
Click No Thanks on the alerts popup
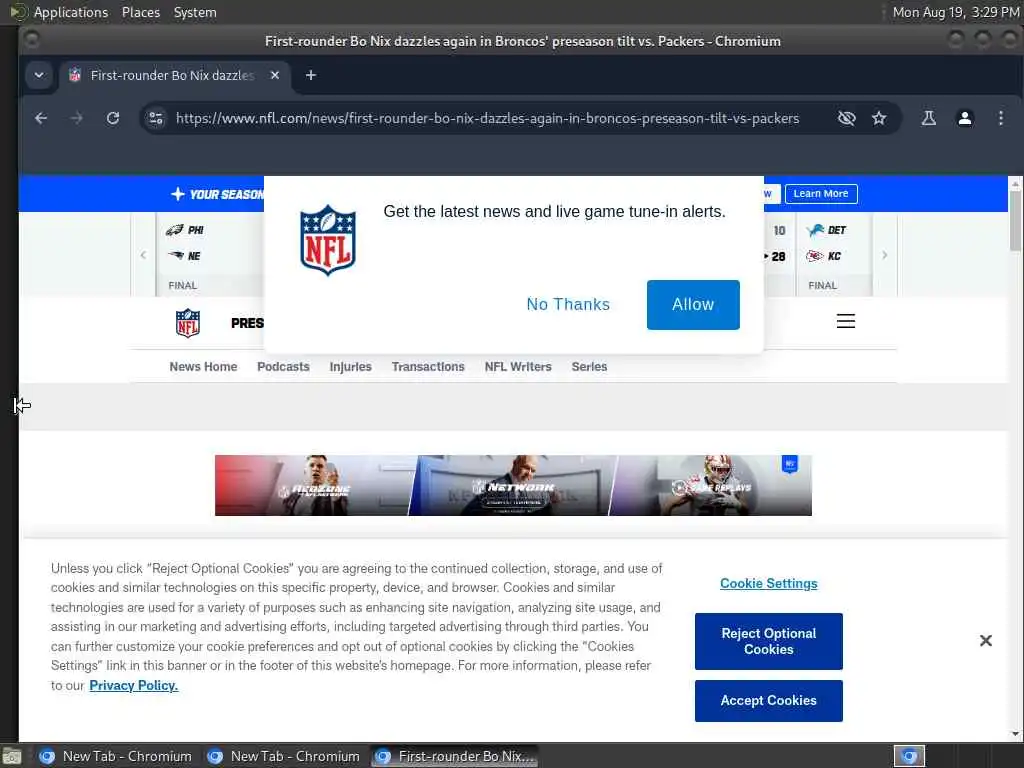point(568,304)
